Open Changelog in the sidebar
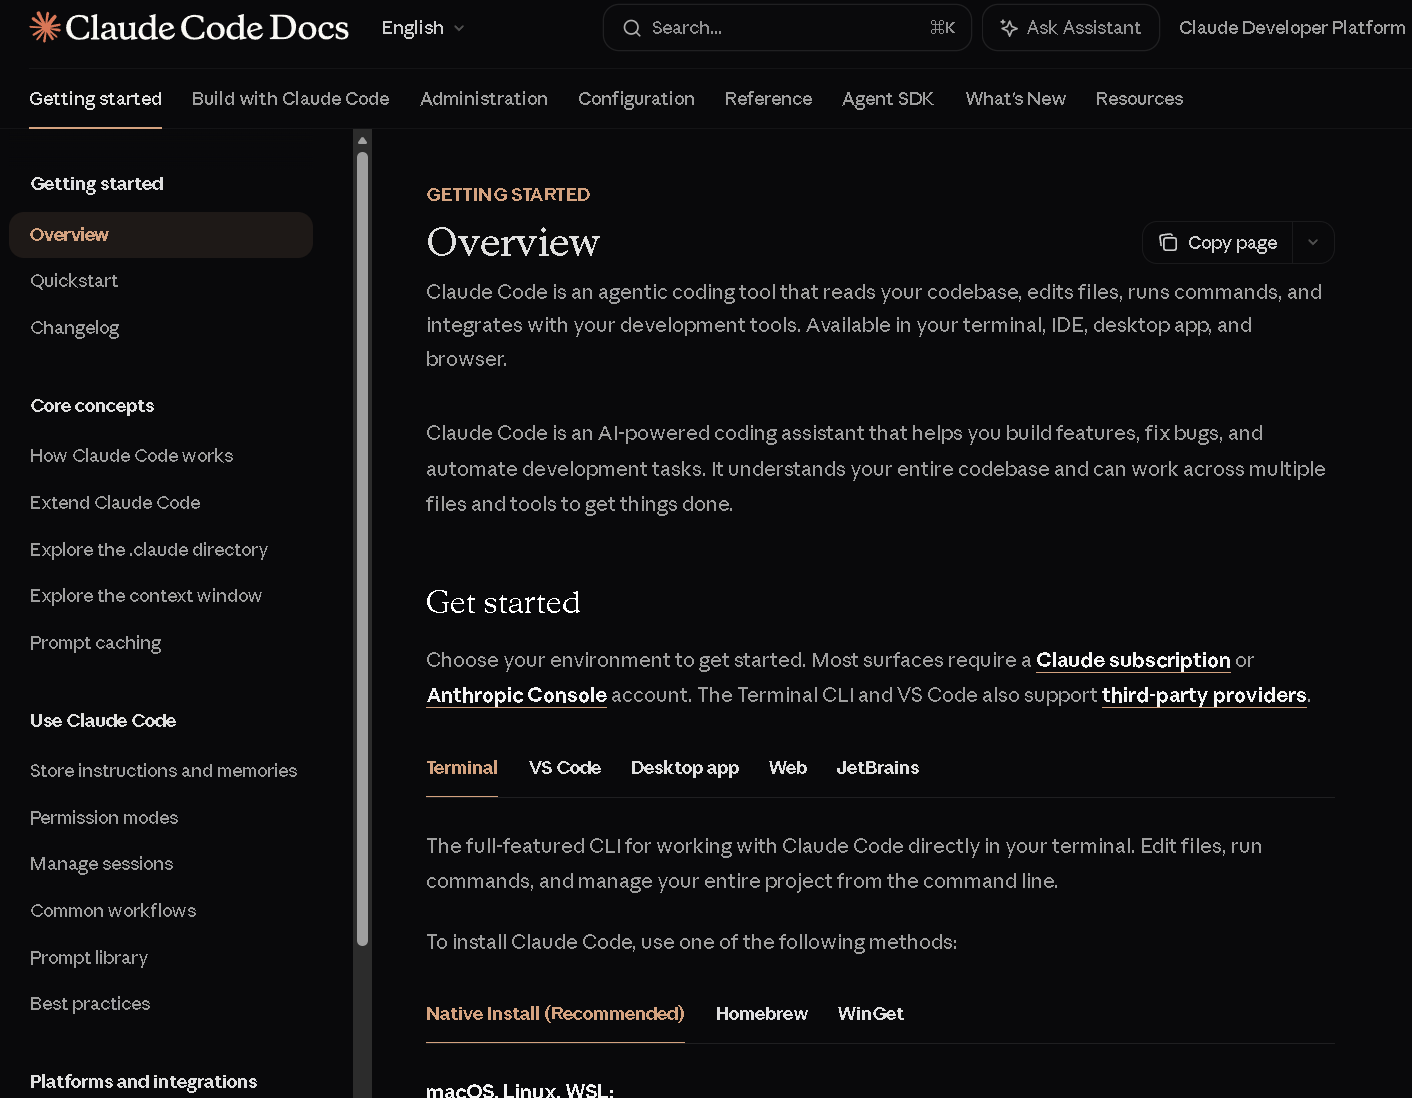 tap(74, 328)
